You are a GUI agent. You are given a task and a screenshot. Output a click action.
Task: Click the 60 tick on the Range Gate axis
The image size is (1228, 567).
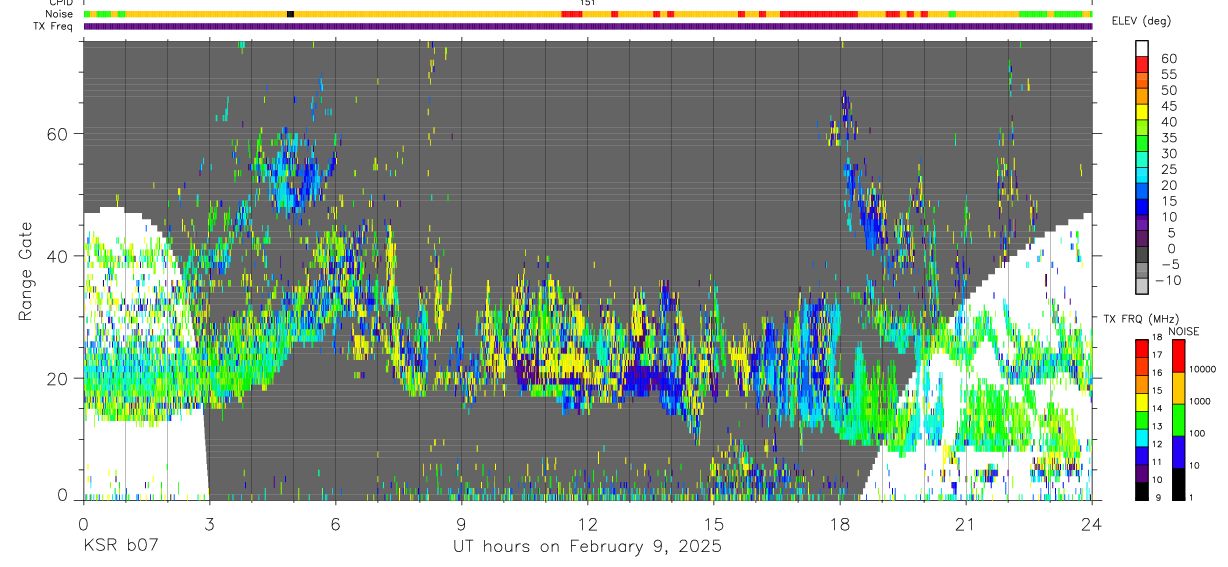59,134
